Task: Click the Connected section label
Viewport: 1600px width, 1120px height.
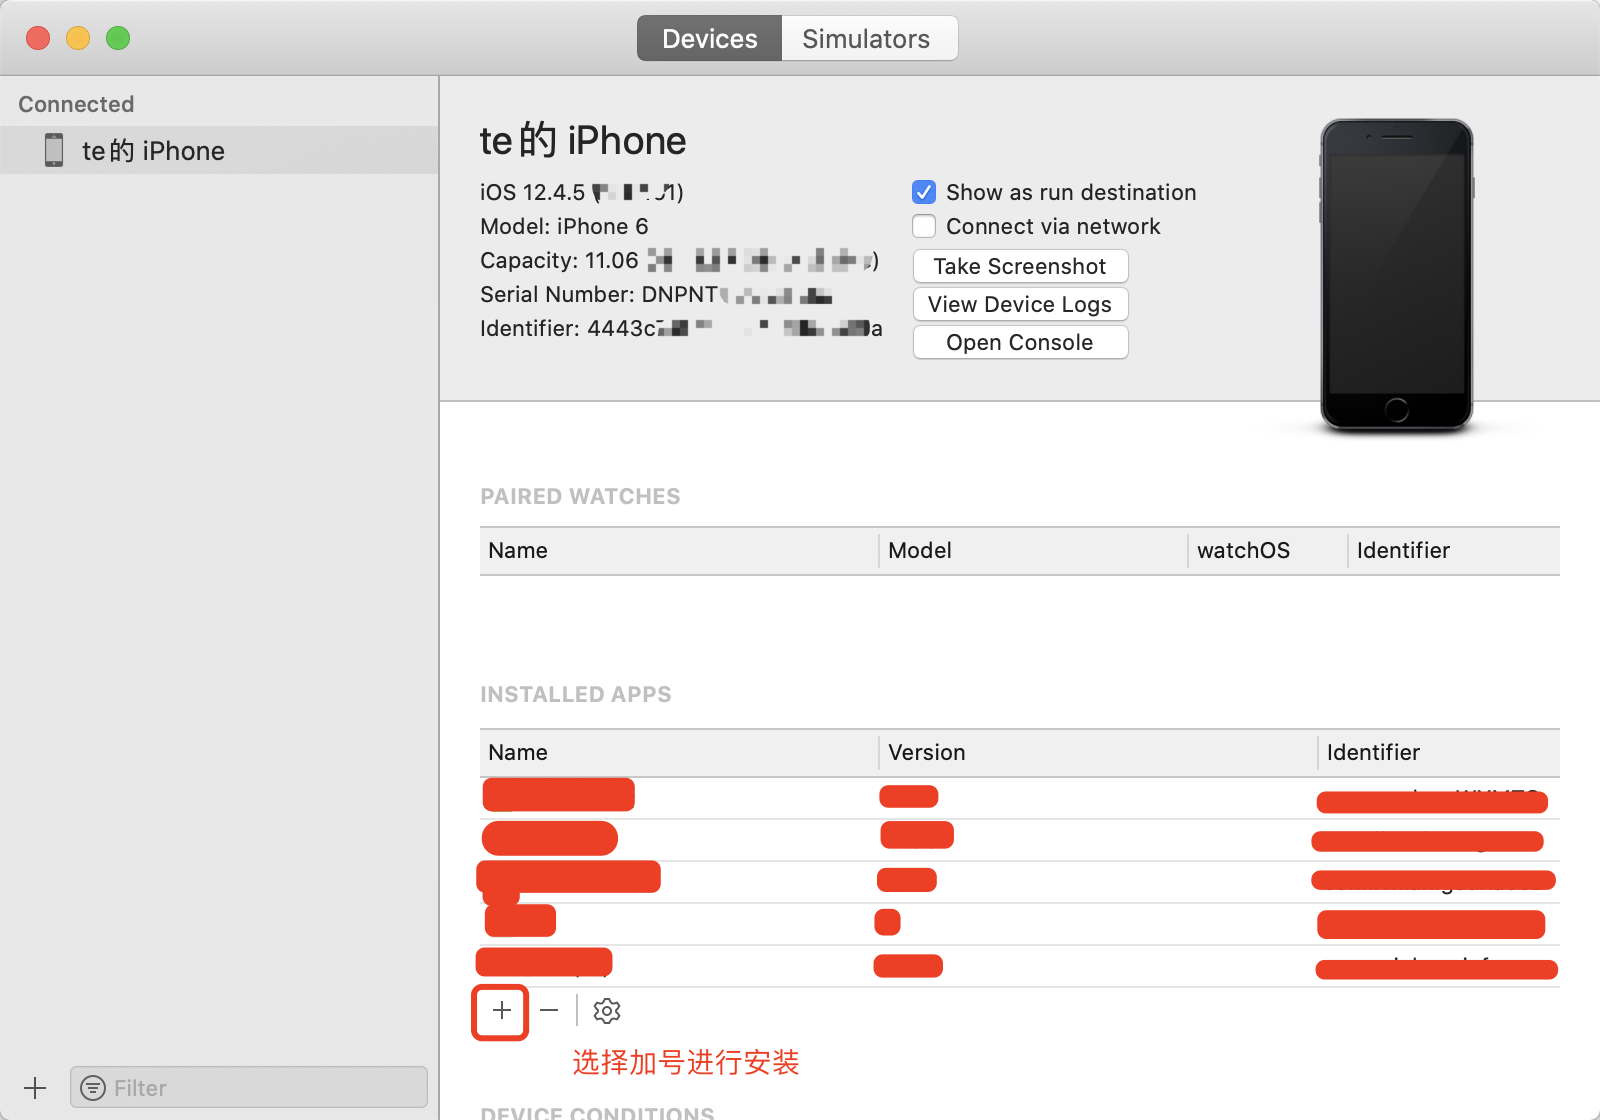Action: pyautogui.click(x=76, y=104)
